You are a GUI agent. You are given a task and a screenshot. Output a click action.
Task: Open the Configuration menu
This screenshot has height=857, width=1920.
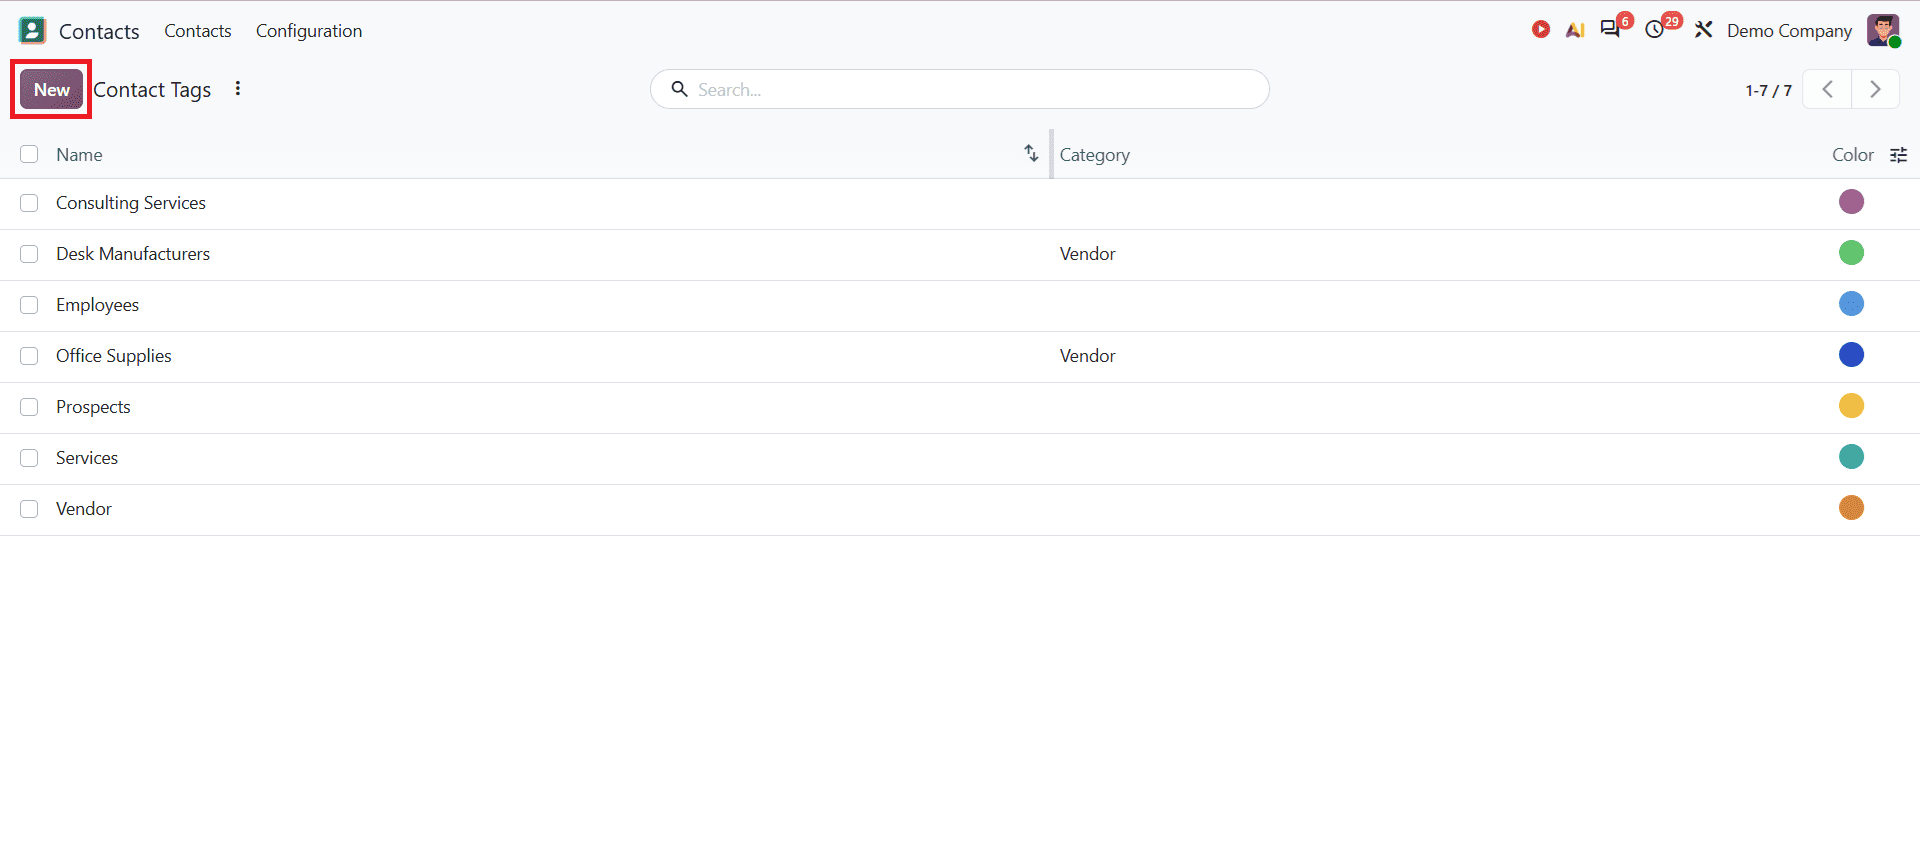point(309,31)
